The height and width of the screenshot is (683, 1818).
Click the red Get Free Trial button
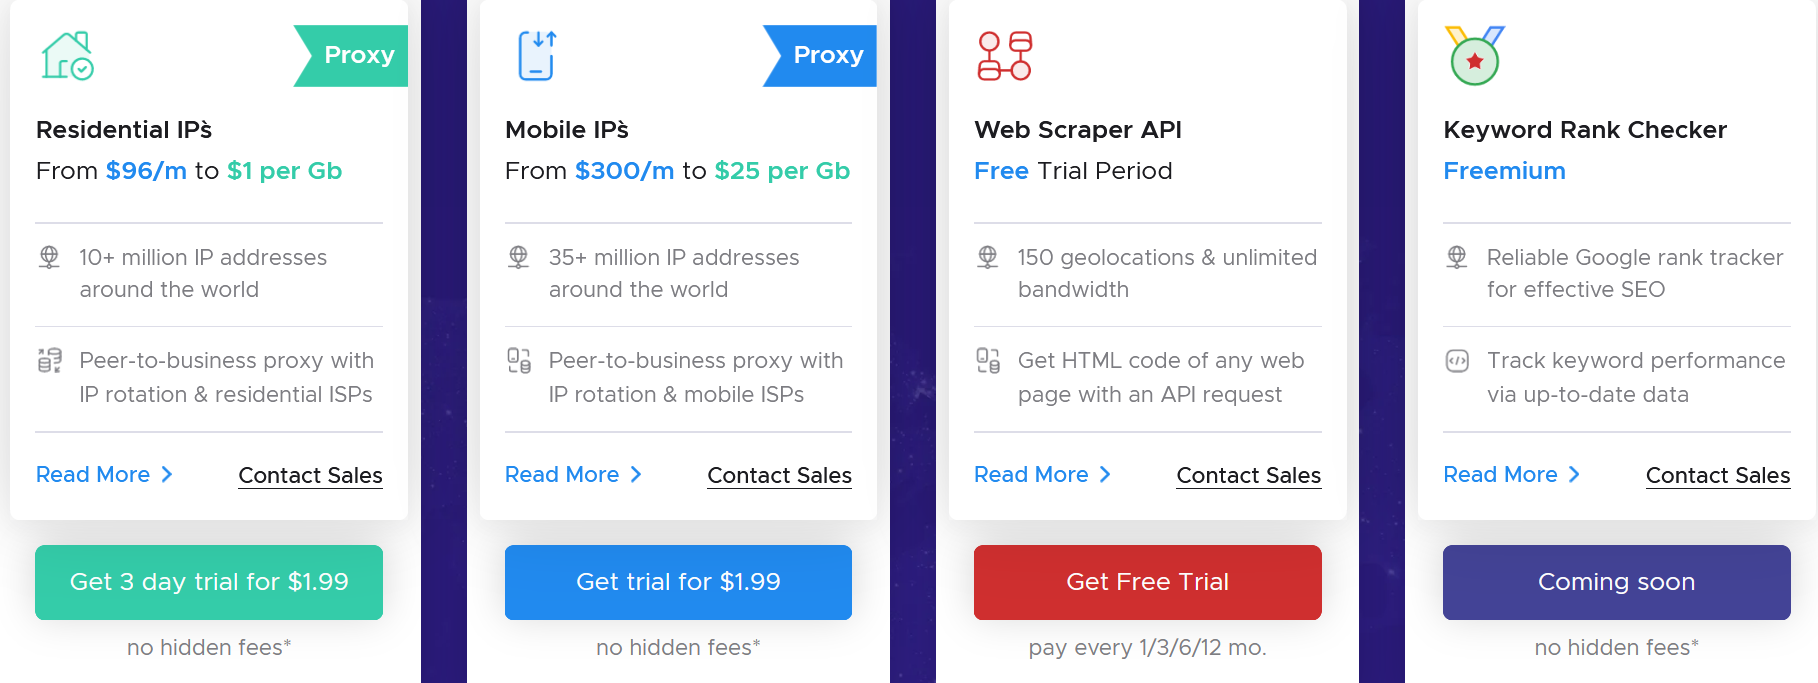[x=1148, y=582]
